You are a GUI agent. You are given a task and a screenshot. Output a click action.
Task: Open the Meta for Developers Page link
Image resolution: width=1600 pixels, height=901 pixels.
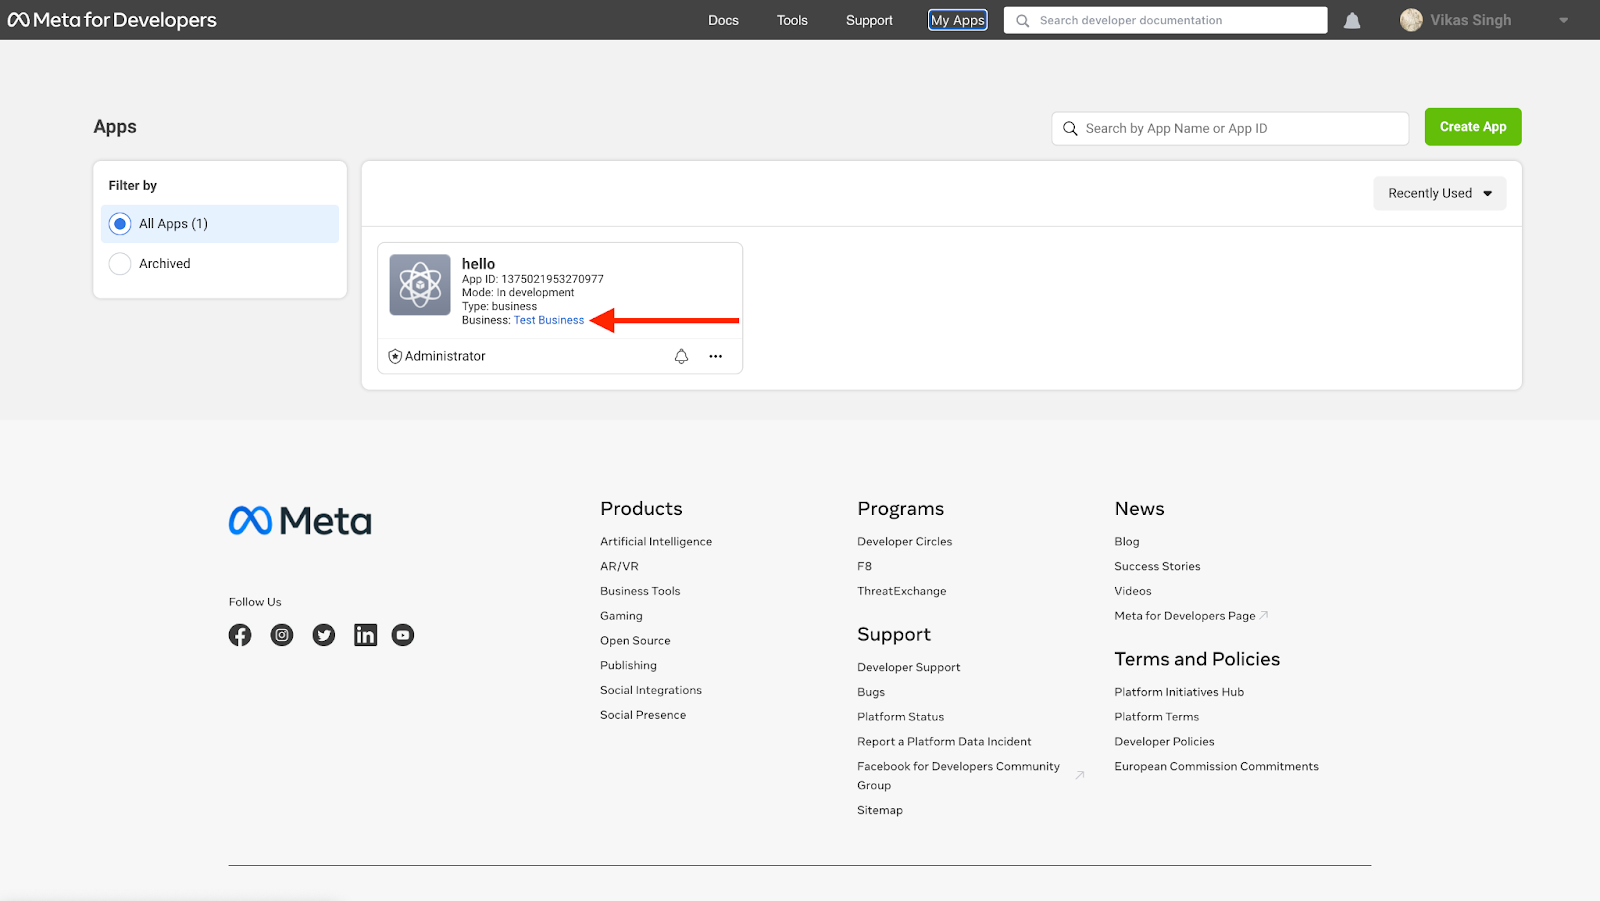pos(1185,616)
